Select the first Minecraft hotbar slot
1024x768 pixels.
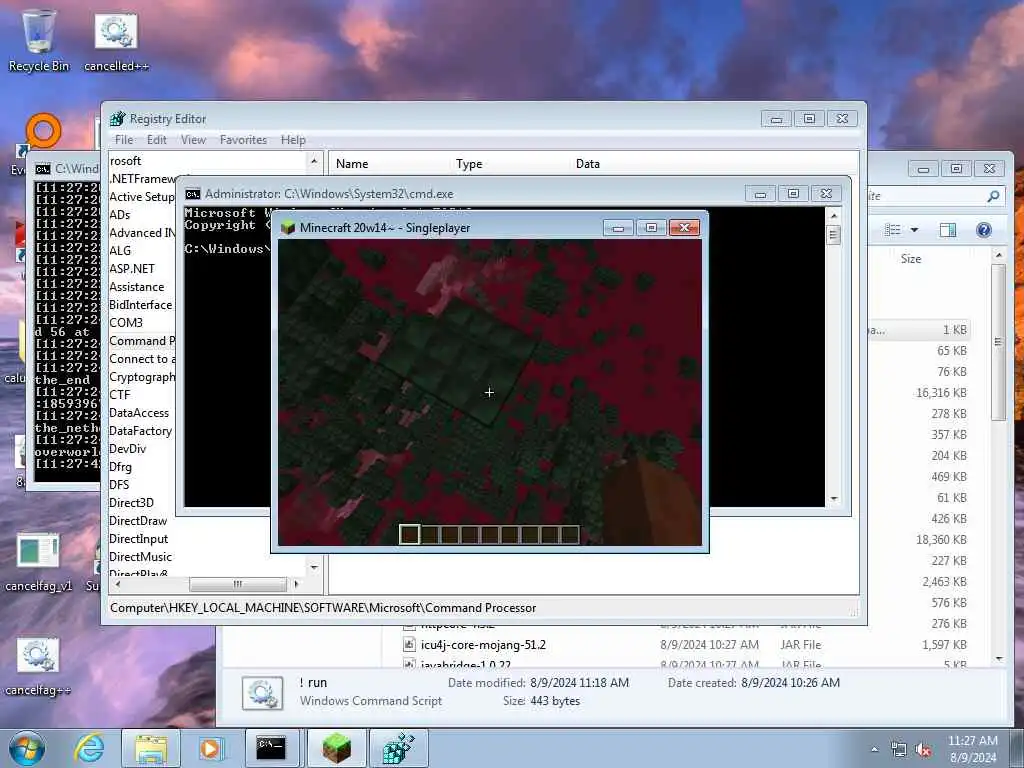click(409, 534)
